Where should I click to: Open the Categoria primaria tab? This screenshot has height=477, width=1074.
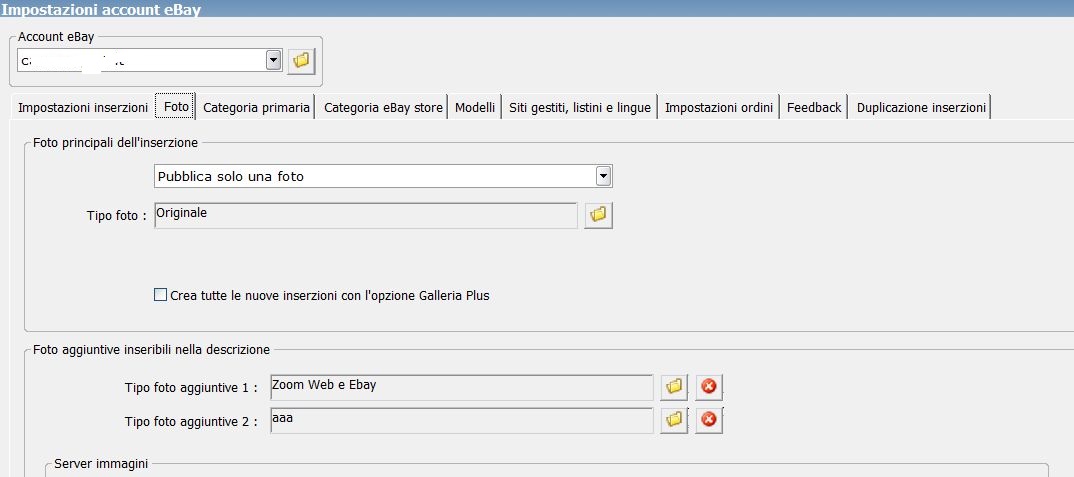[x=256, y=107]
